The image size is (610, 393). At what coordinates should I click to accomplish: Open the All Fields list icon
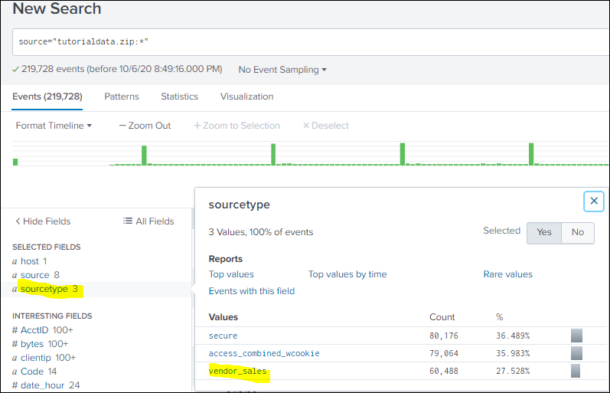pos(127,221)
